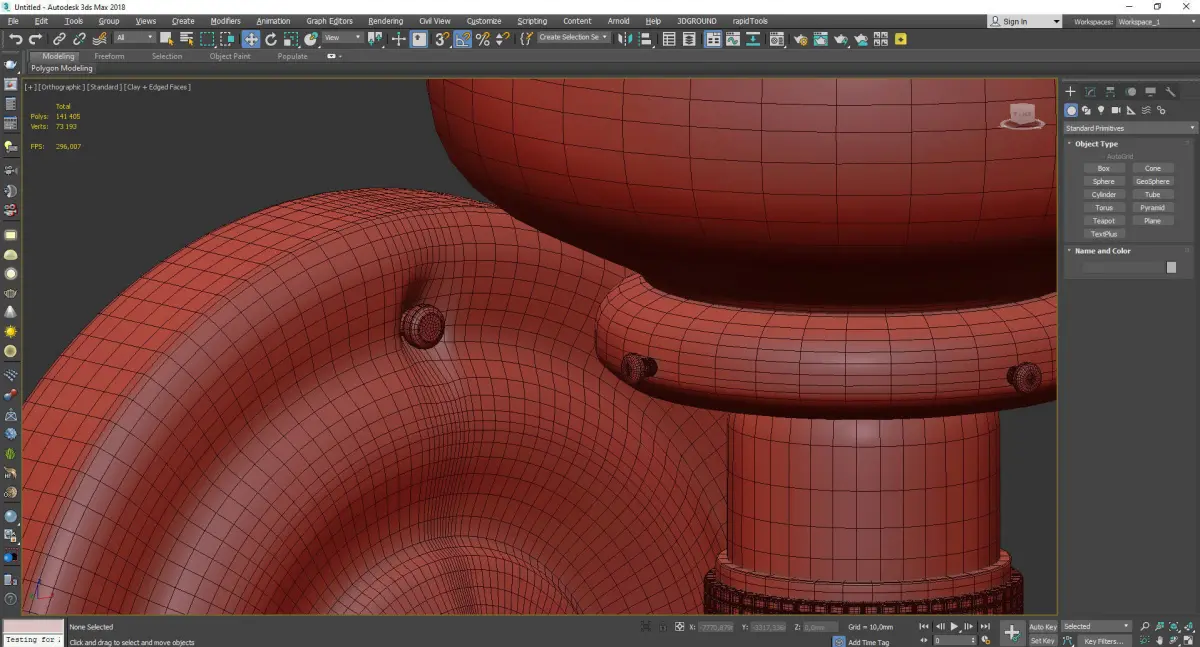This screenshot has width=1200, height=647.
Task: Select the Rotate transform tool
Action: tap(270, 39)
